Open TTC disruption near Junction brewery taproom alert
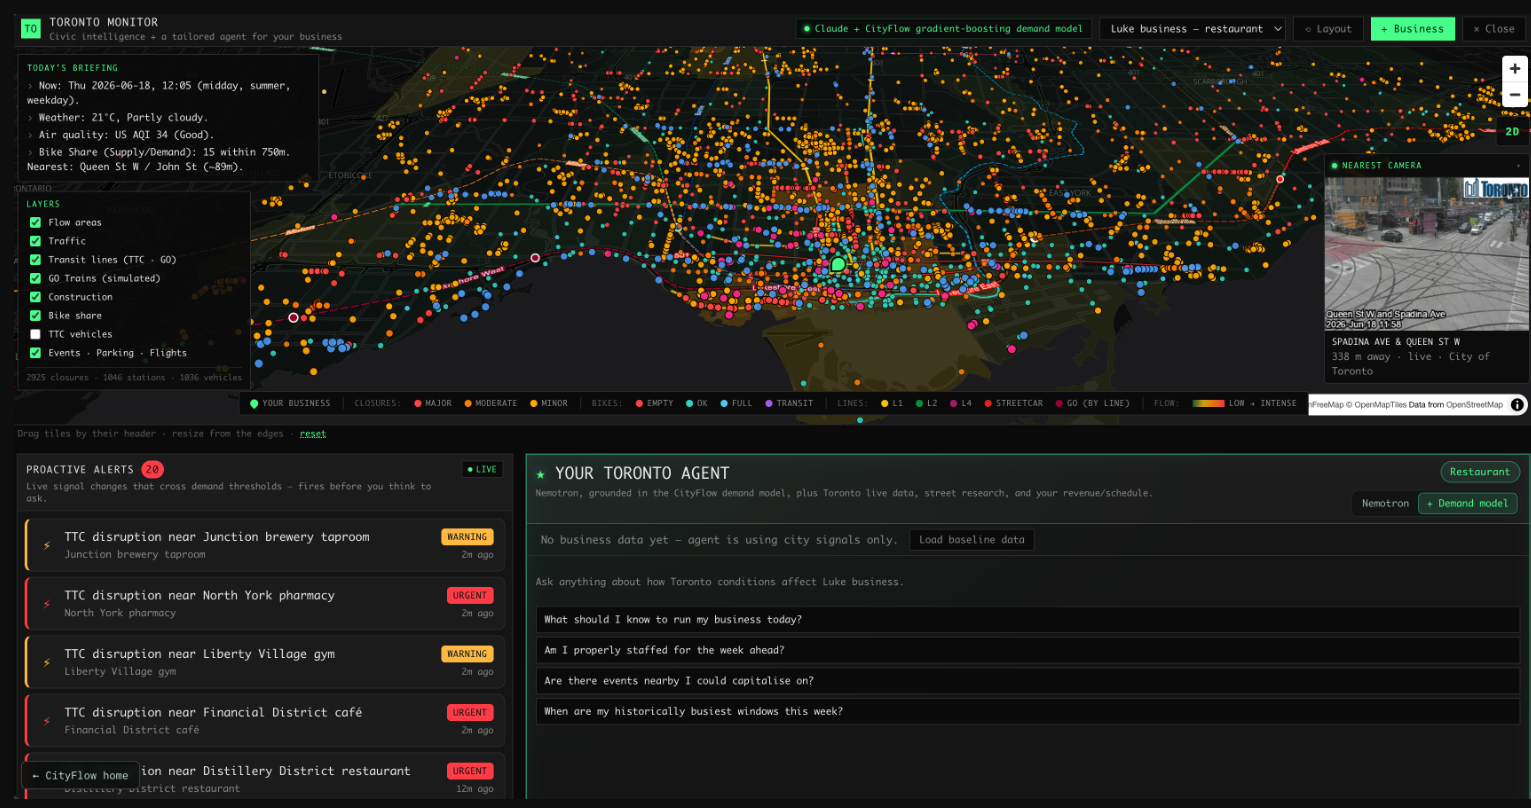Screen dimensions: 1531x808 tap(265, 545)
